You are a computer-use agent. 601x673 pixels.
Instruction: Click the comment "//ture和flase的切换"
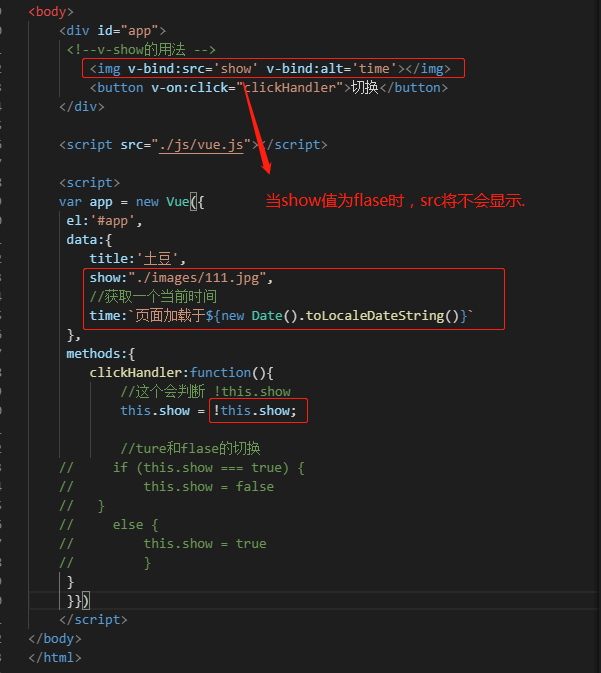coord(190,449)
